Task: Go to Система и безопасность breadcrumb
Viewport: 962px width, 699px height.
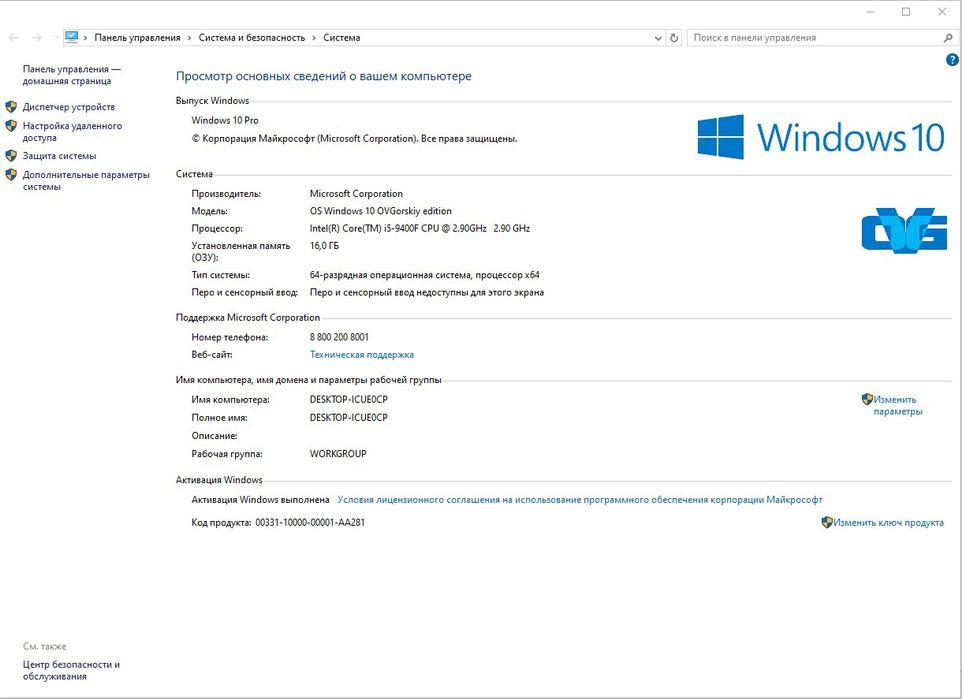Action: tap(252, 38)
